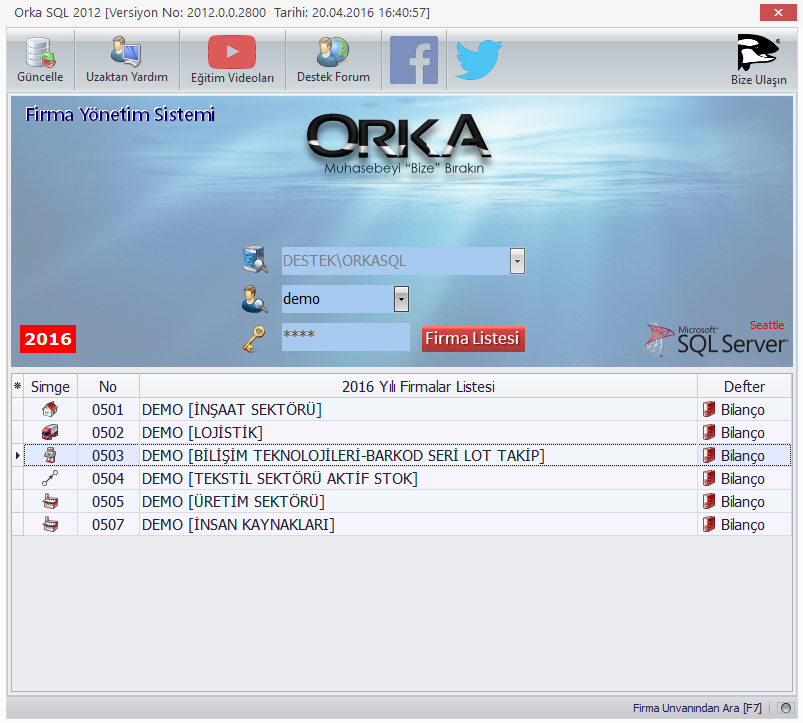Click the Güncelle database update icon

(40, 53)
